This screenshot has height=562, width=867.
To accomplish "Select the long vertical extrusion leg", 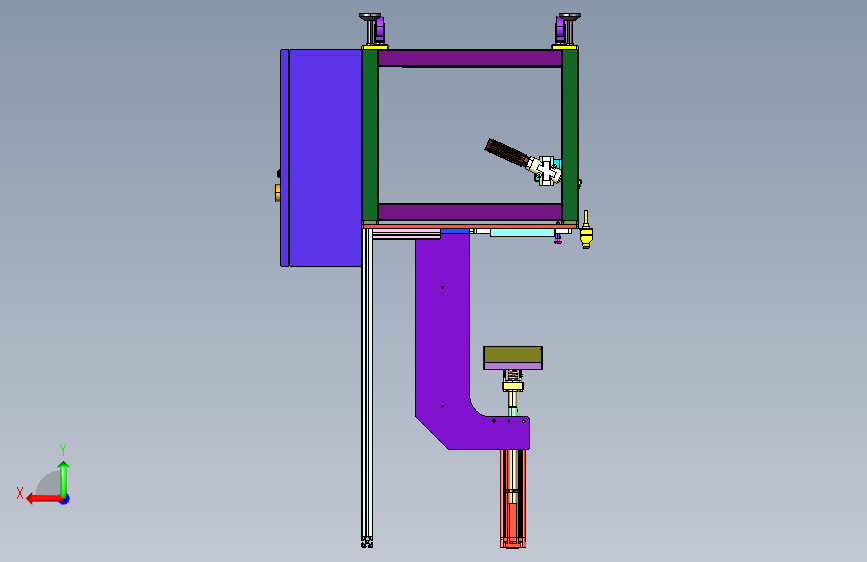I will pyautogui.click(x=367, y=387).
